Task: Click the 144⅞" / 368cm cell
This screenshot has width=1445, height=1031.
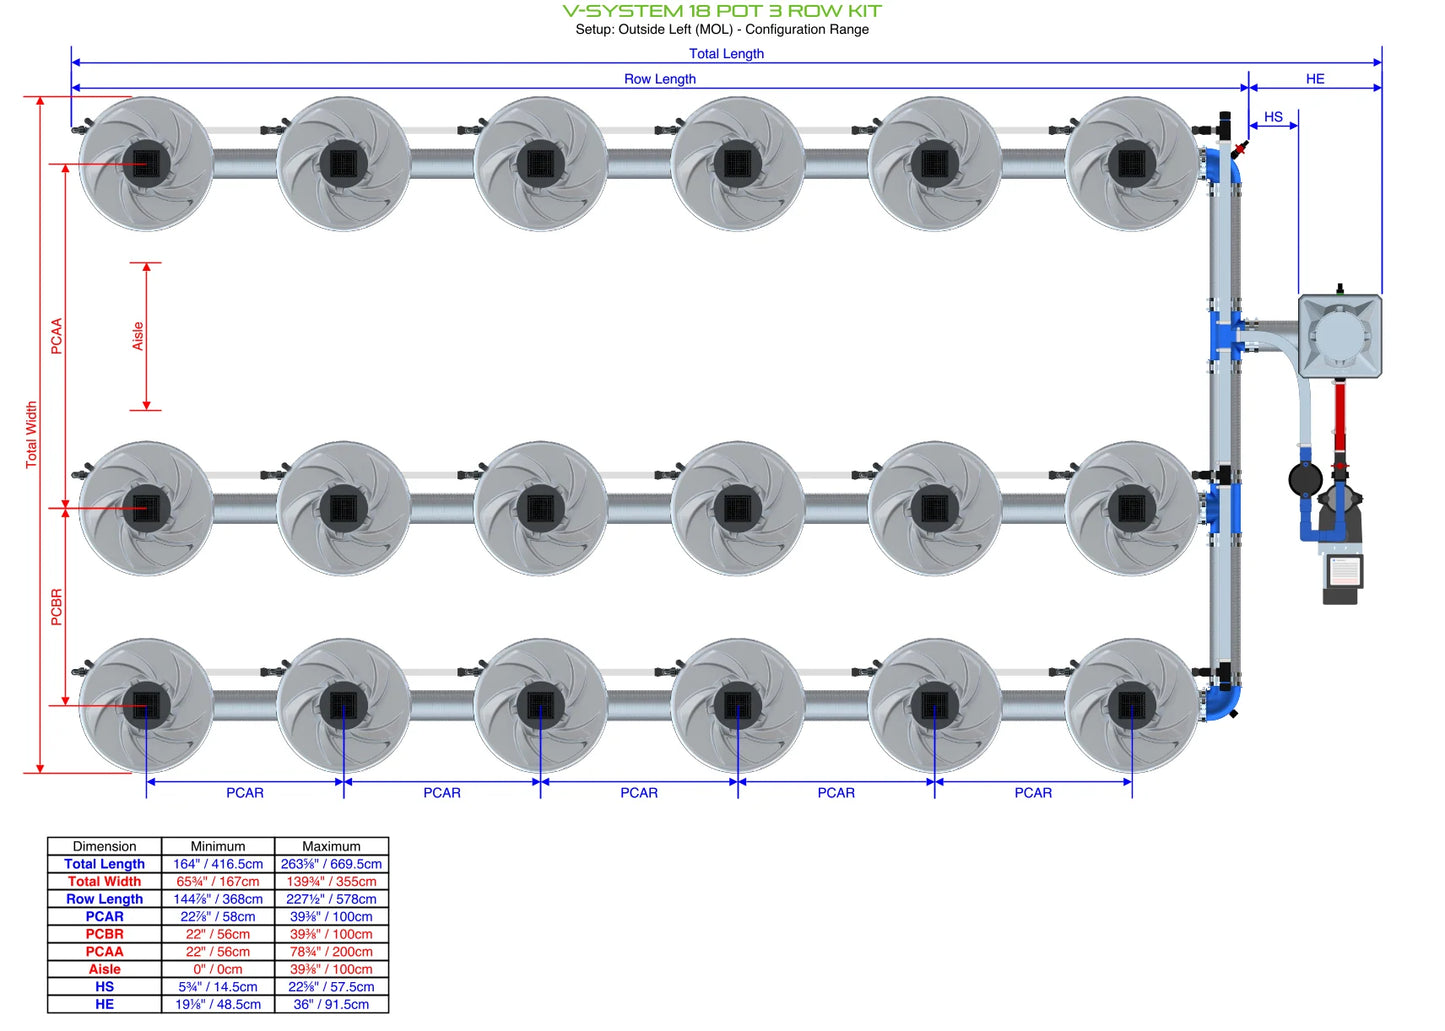Action: pos(218,899)
